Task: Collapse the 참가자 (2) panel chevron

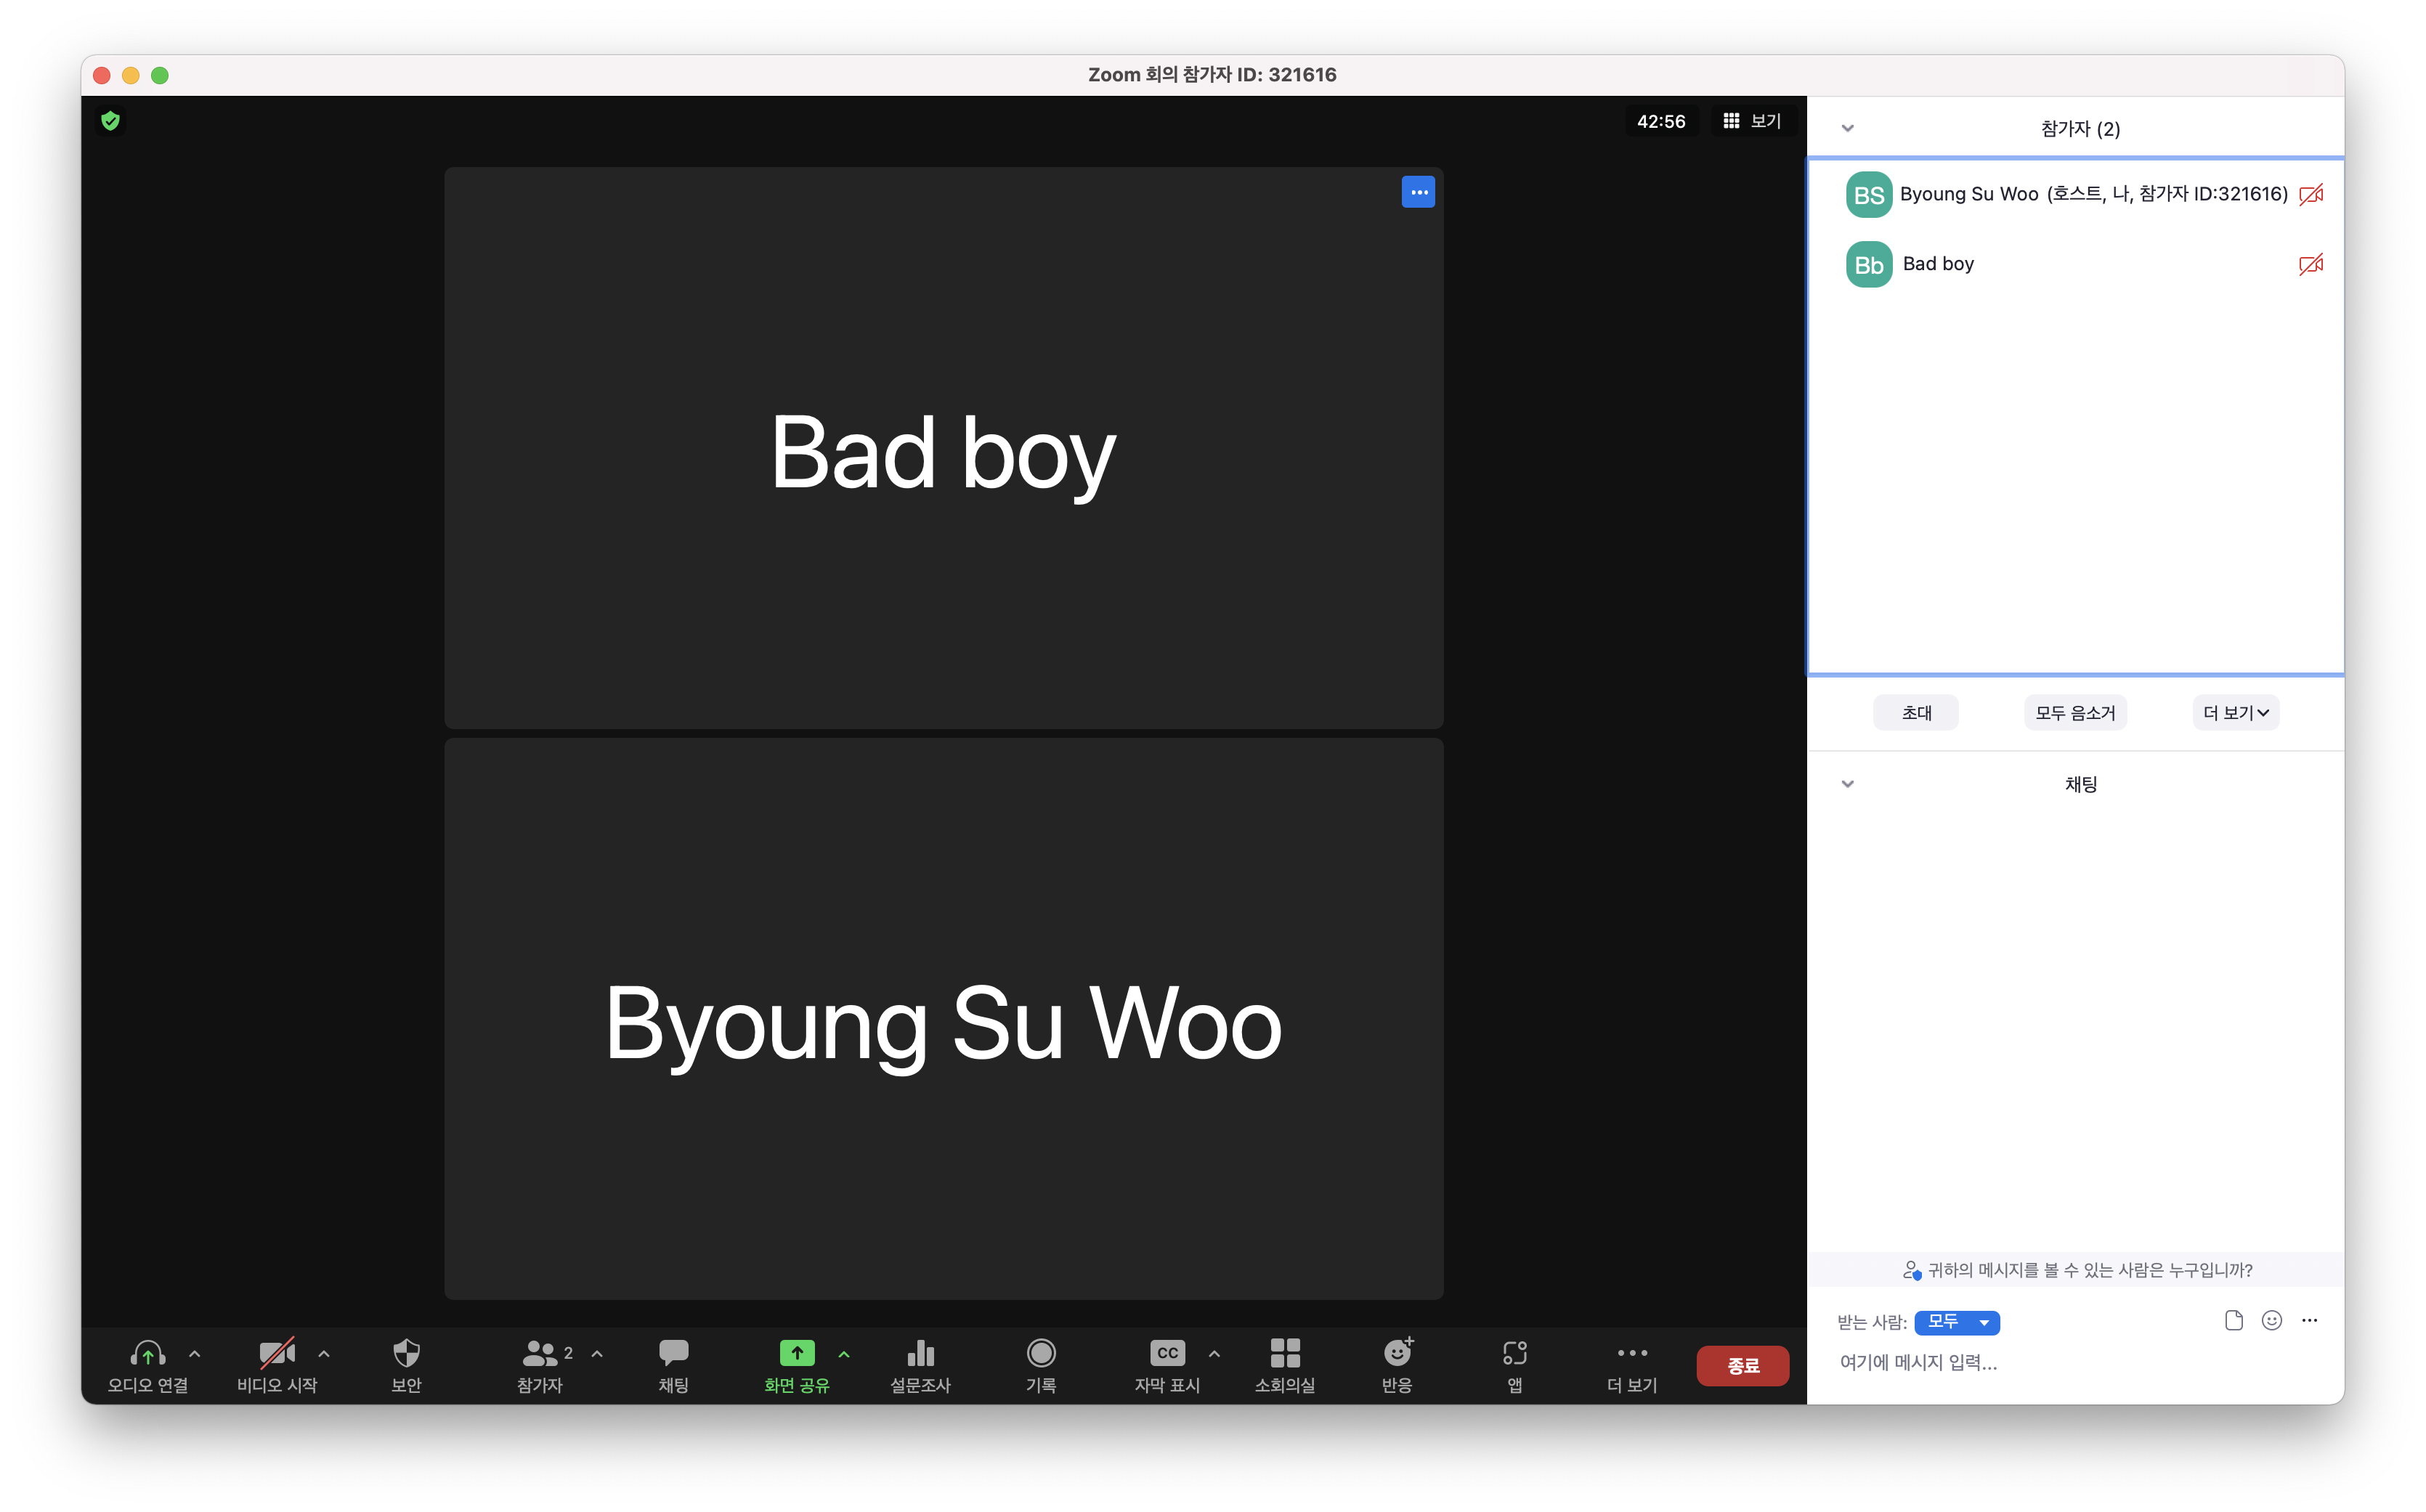Action: [x=1848, y=128]
